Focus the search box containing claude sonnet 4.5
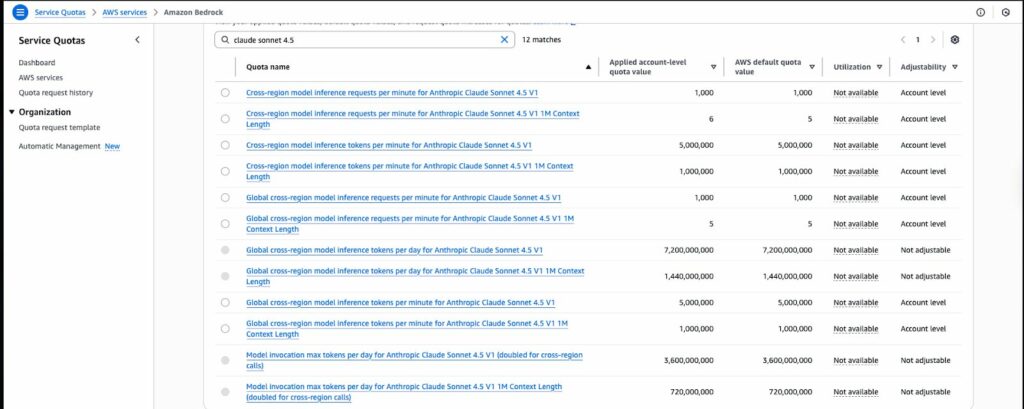 [x=364, y=40]
